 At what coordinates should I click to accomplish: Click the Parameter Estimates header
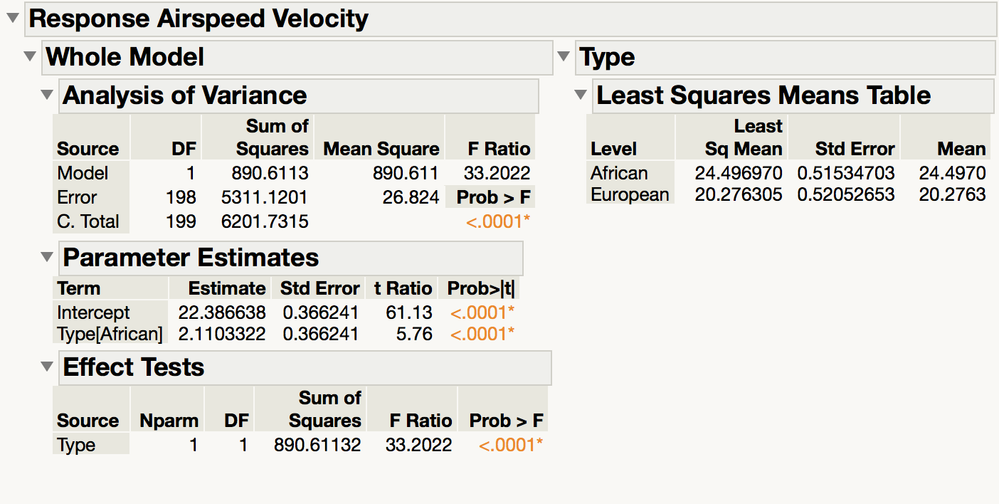[190, 257]
